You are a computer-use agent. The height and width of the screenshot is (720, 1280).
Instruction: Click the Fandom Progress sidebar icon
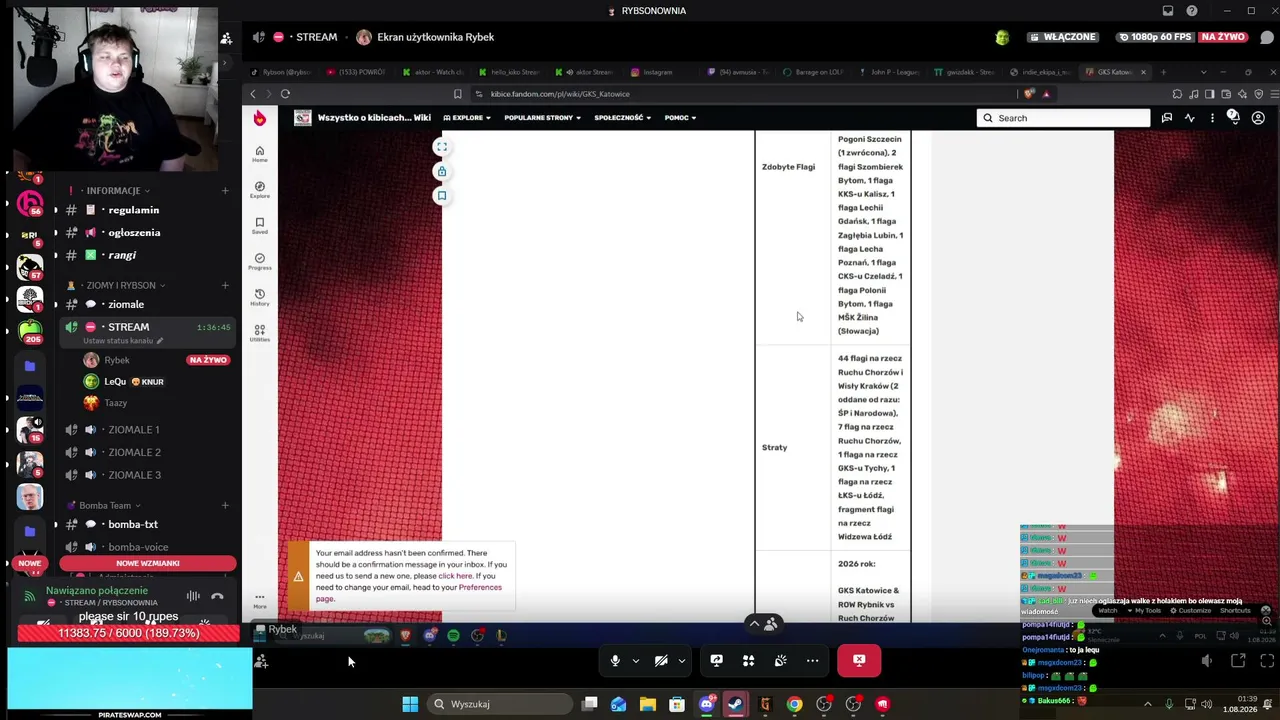point(260,262)
